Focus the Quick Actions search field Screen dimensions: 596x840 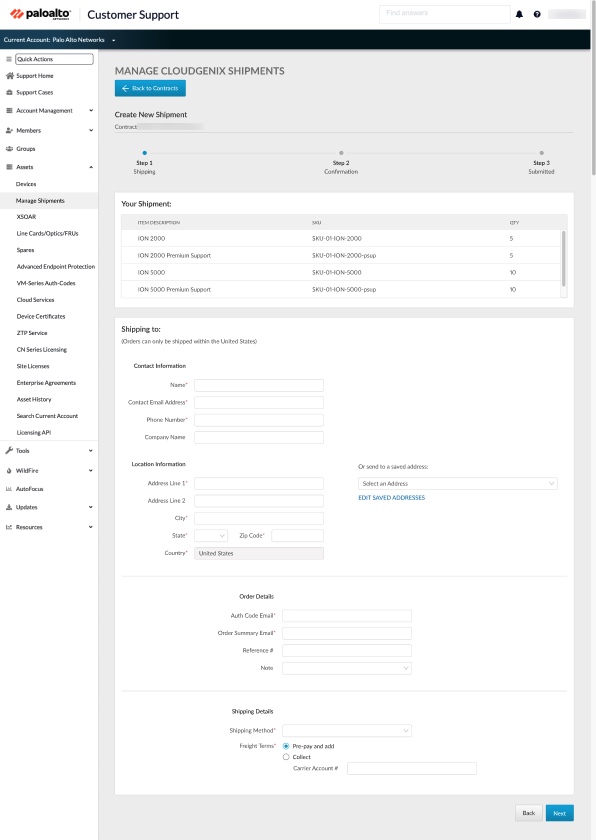click(x=54, y=59)
